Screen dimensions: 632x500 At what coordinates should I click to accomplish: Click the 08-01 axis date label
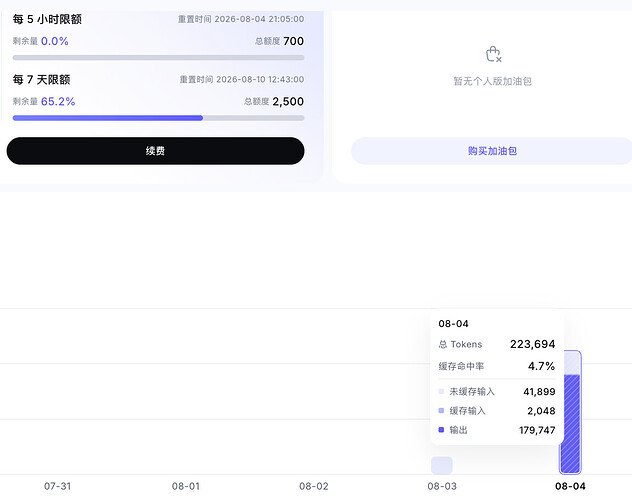[185, 486]
